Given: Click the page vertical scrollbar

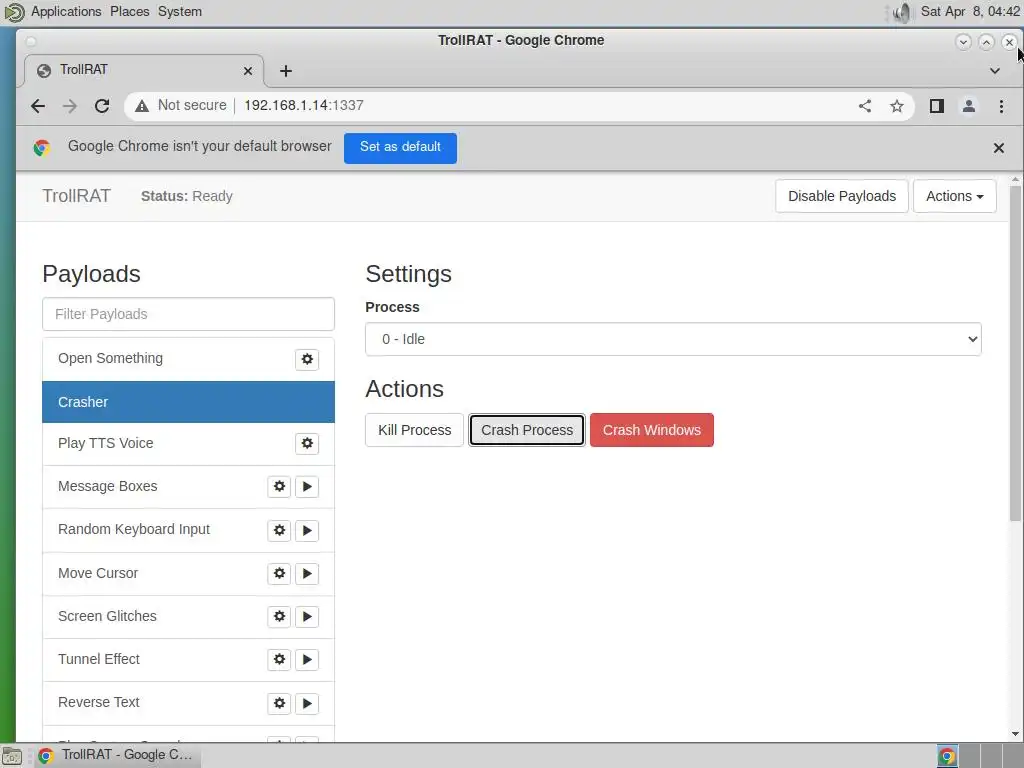Looking at the screenshot, I should 1015,353.
